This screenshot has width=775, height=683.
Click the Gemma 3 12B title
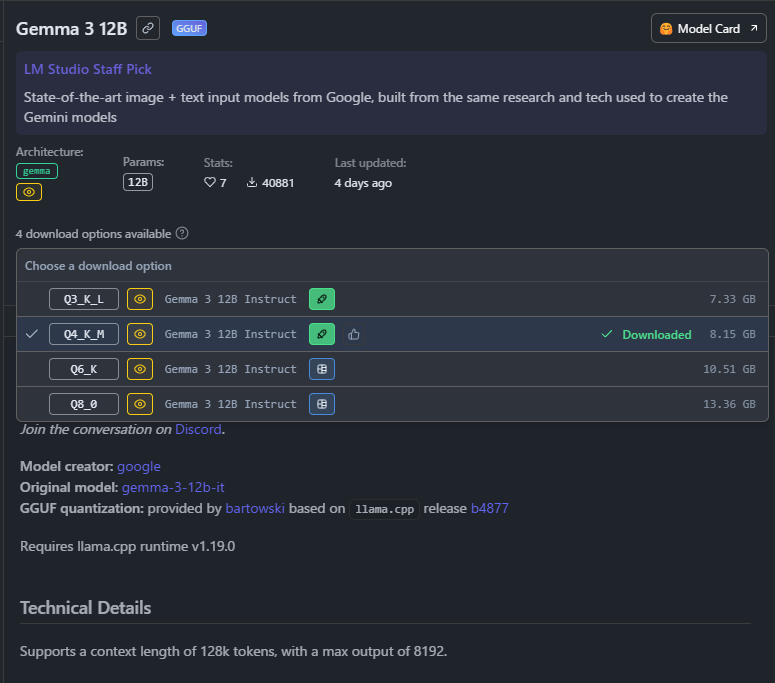[x=72, y=29]
